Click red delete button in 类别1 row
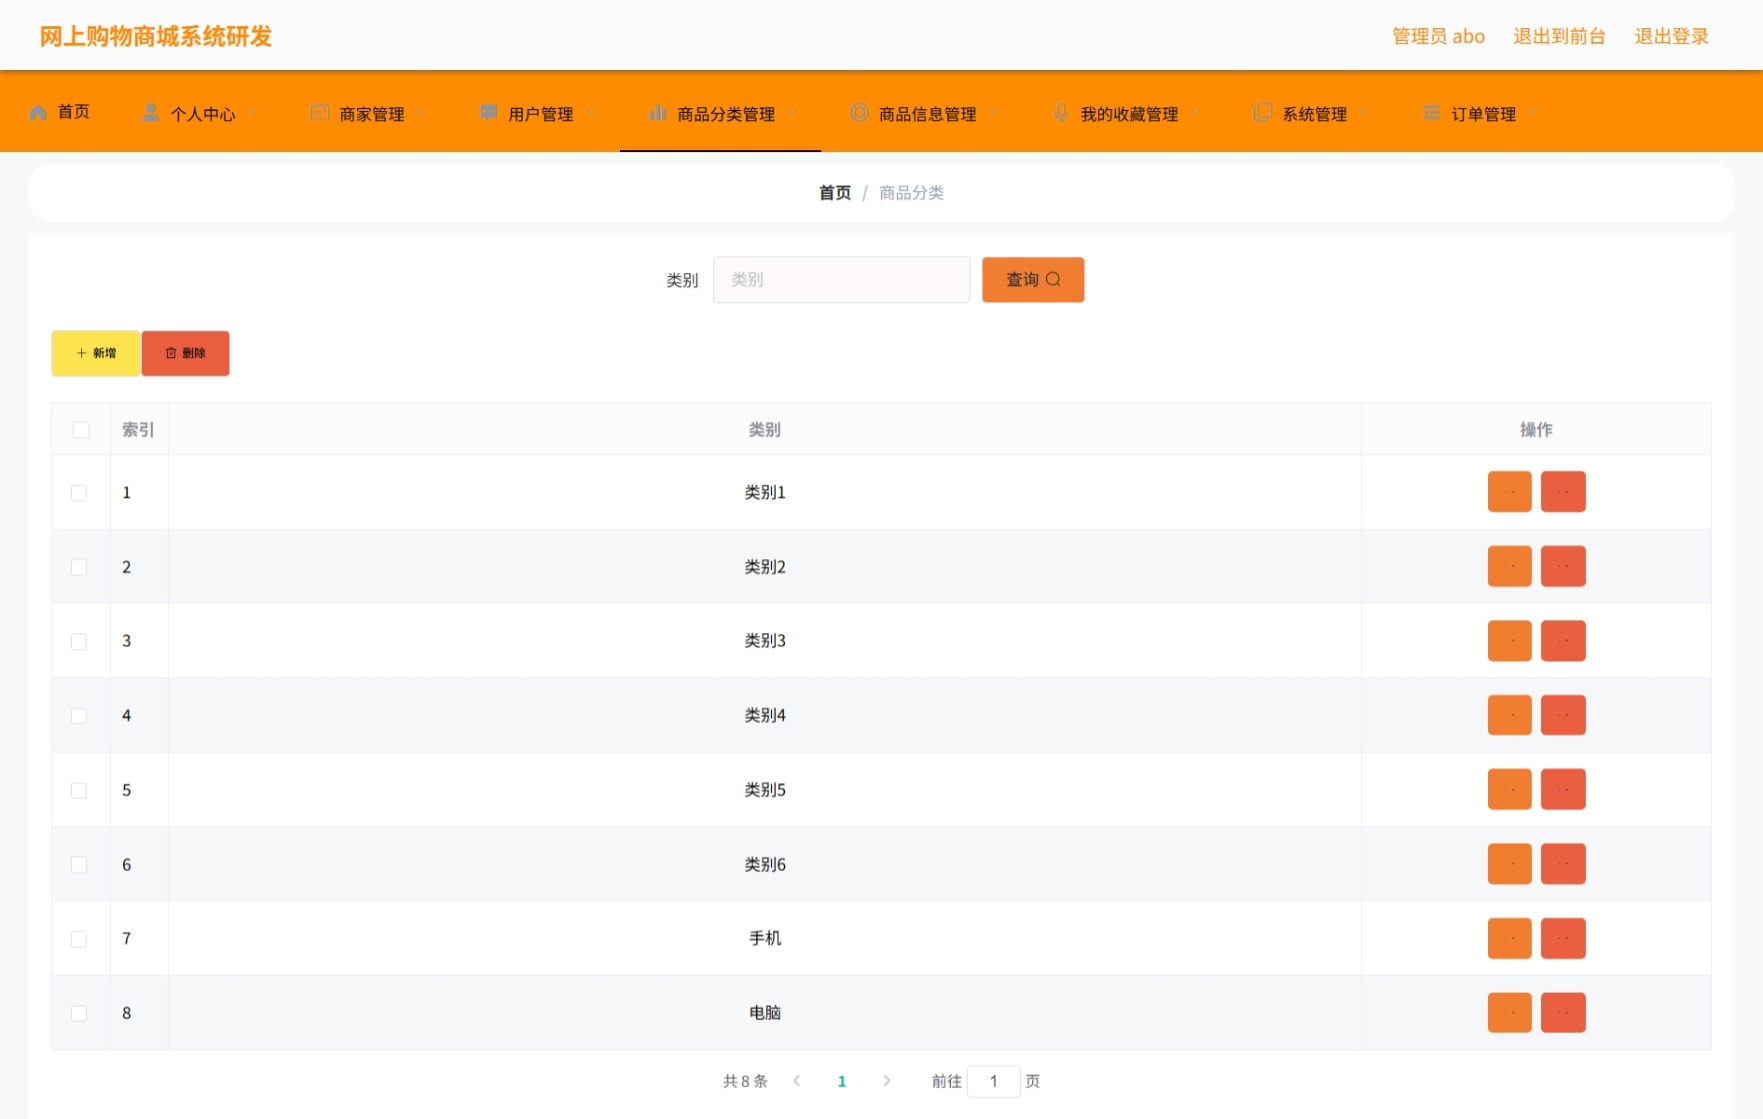Viewport: 1763px width, 1119px height. [x=1563, y=492]
